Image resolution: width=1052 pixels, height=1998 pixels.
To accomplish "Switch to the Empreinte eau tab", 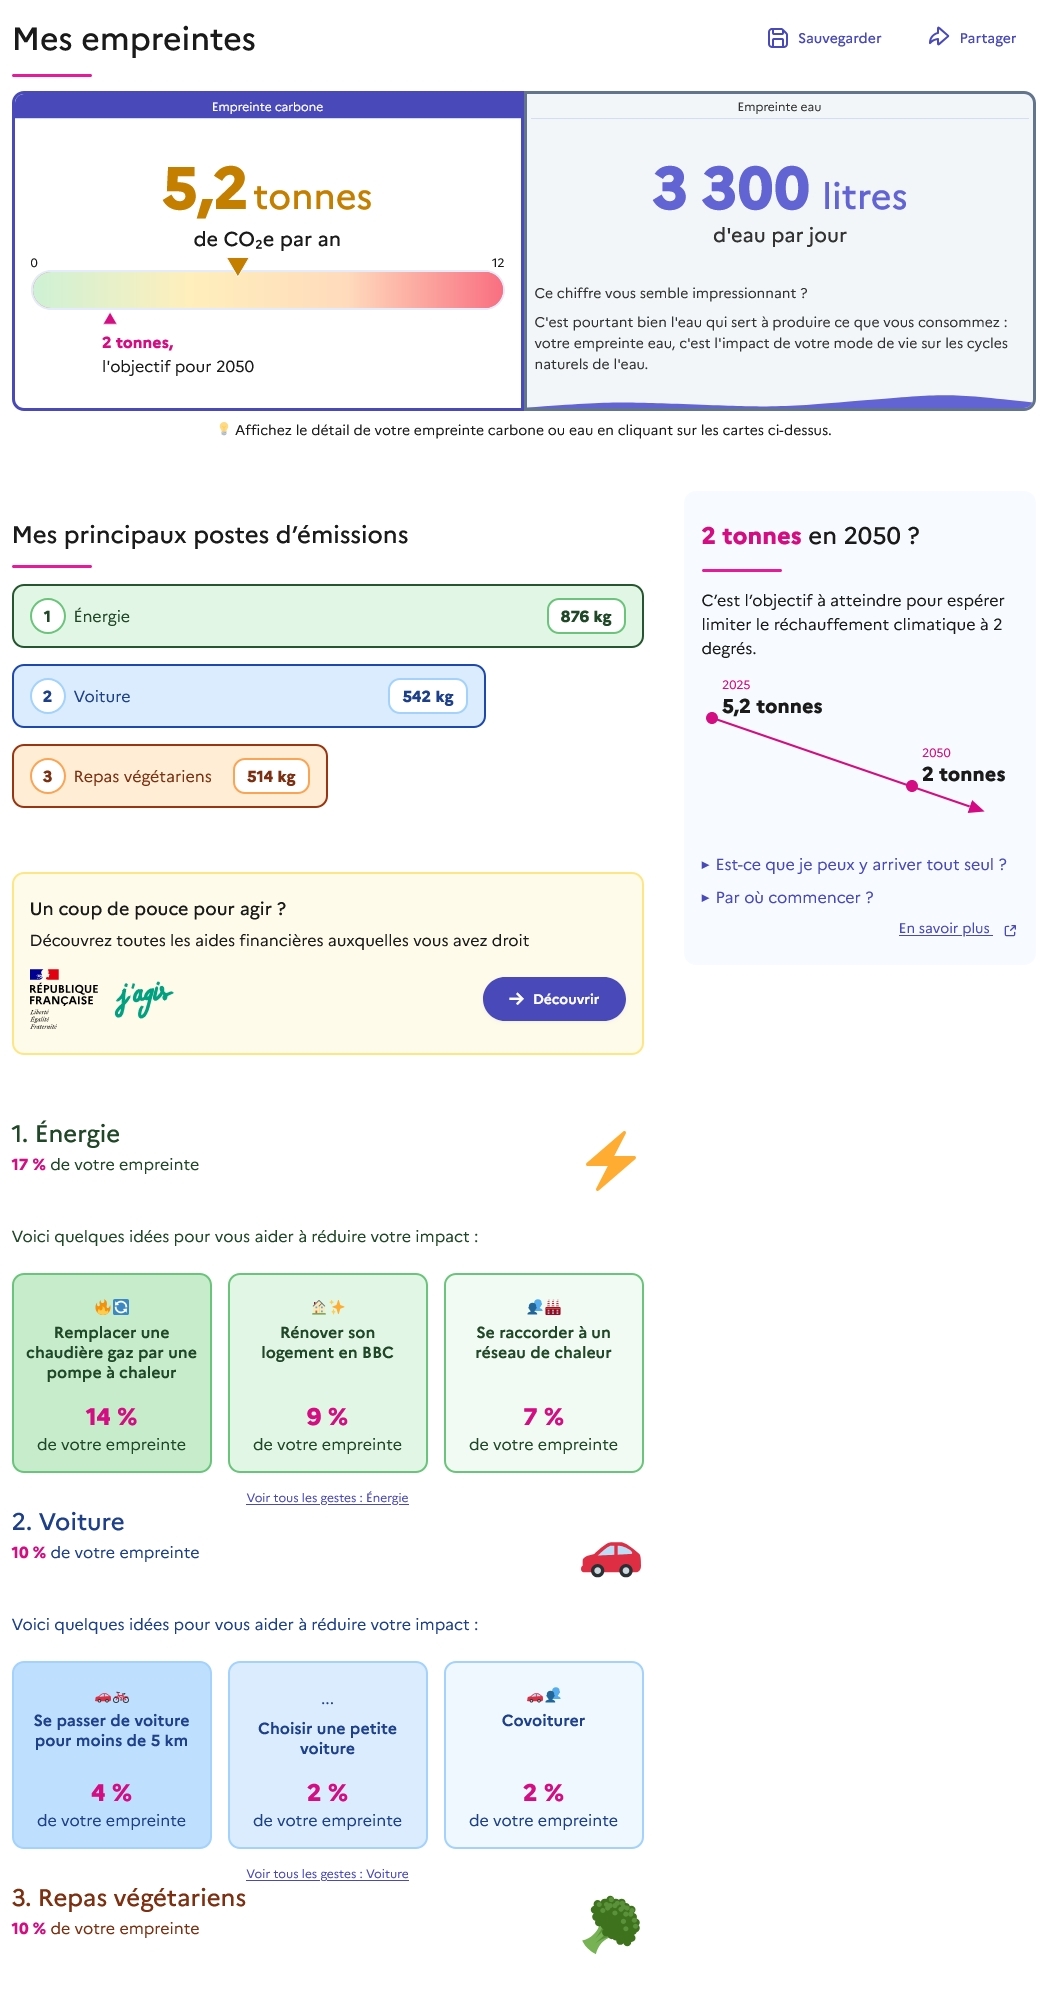I will [779, 107].
